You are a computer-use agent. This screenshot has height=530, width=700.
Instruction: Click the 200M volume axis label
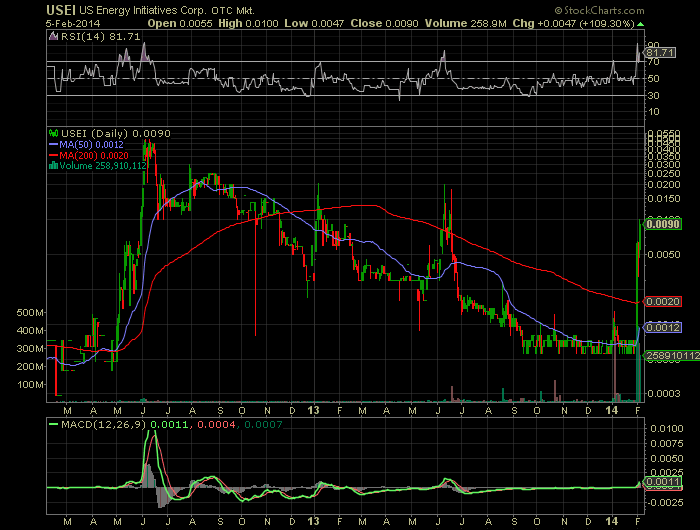[30, 367]
